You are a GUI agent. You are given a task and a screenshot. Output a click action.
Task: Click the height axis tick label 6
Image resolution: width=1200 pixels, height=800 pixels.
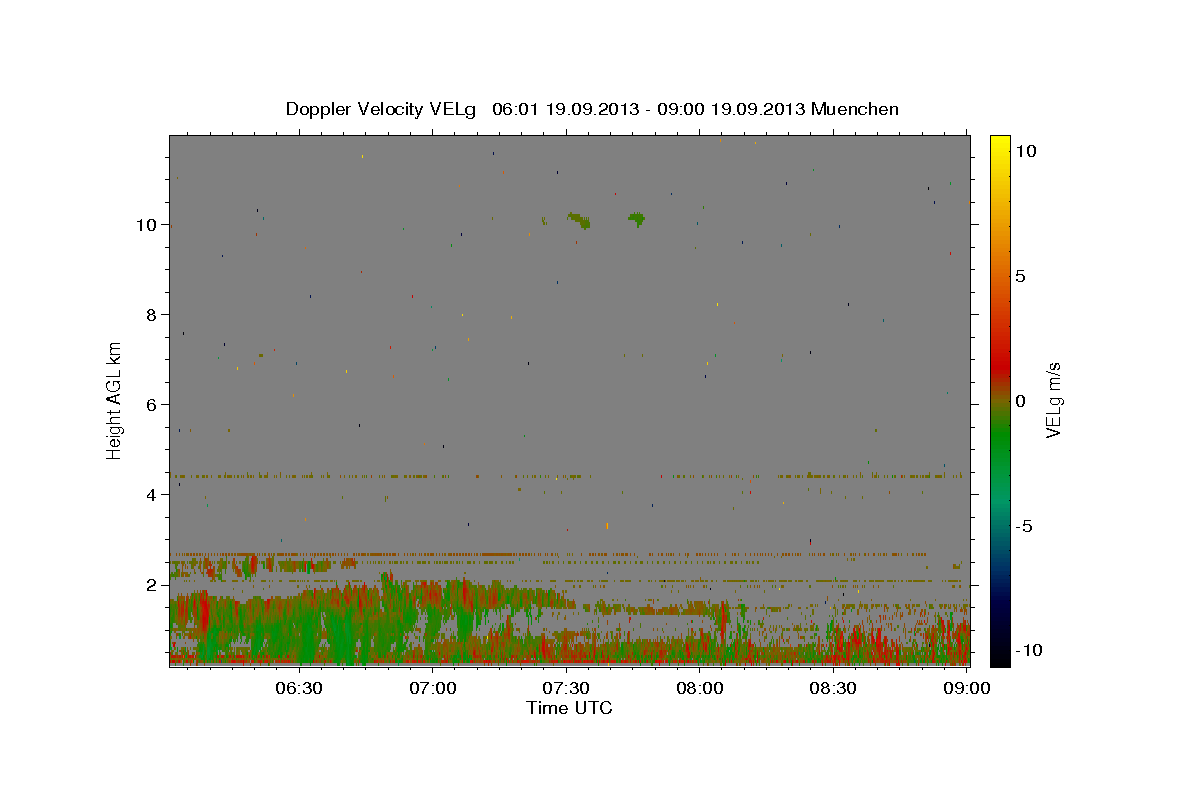152,404
